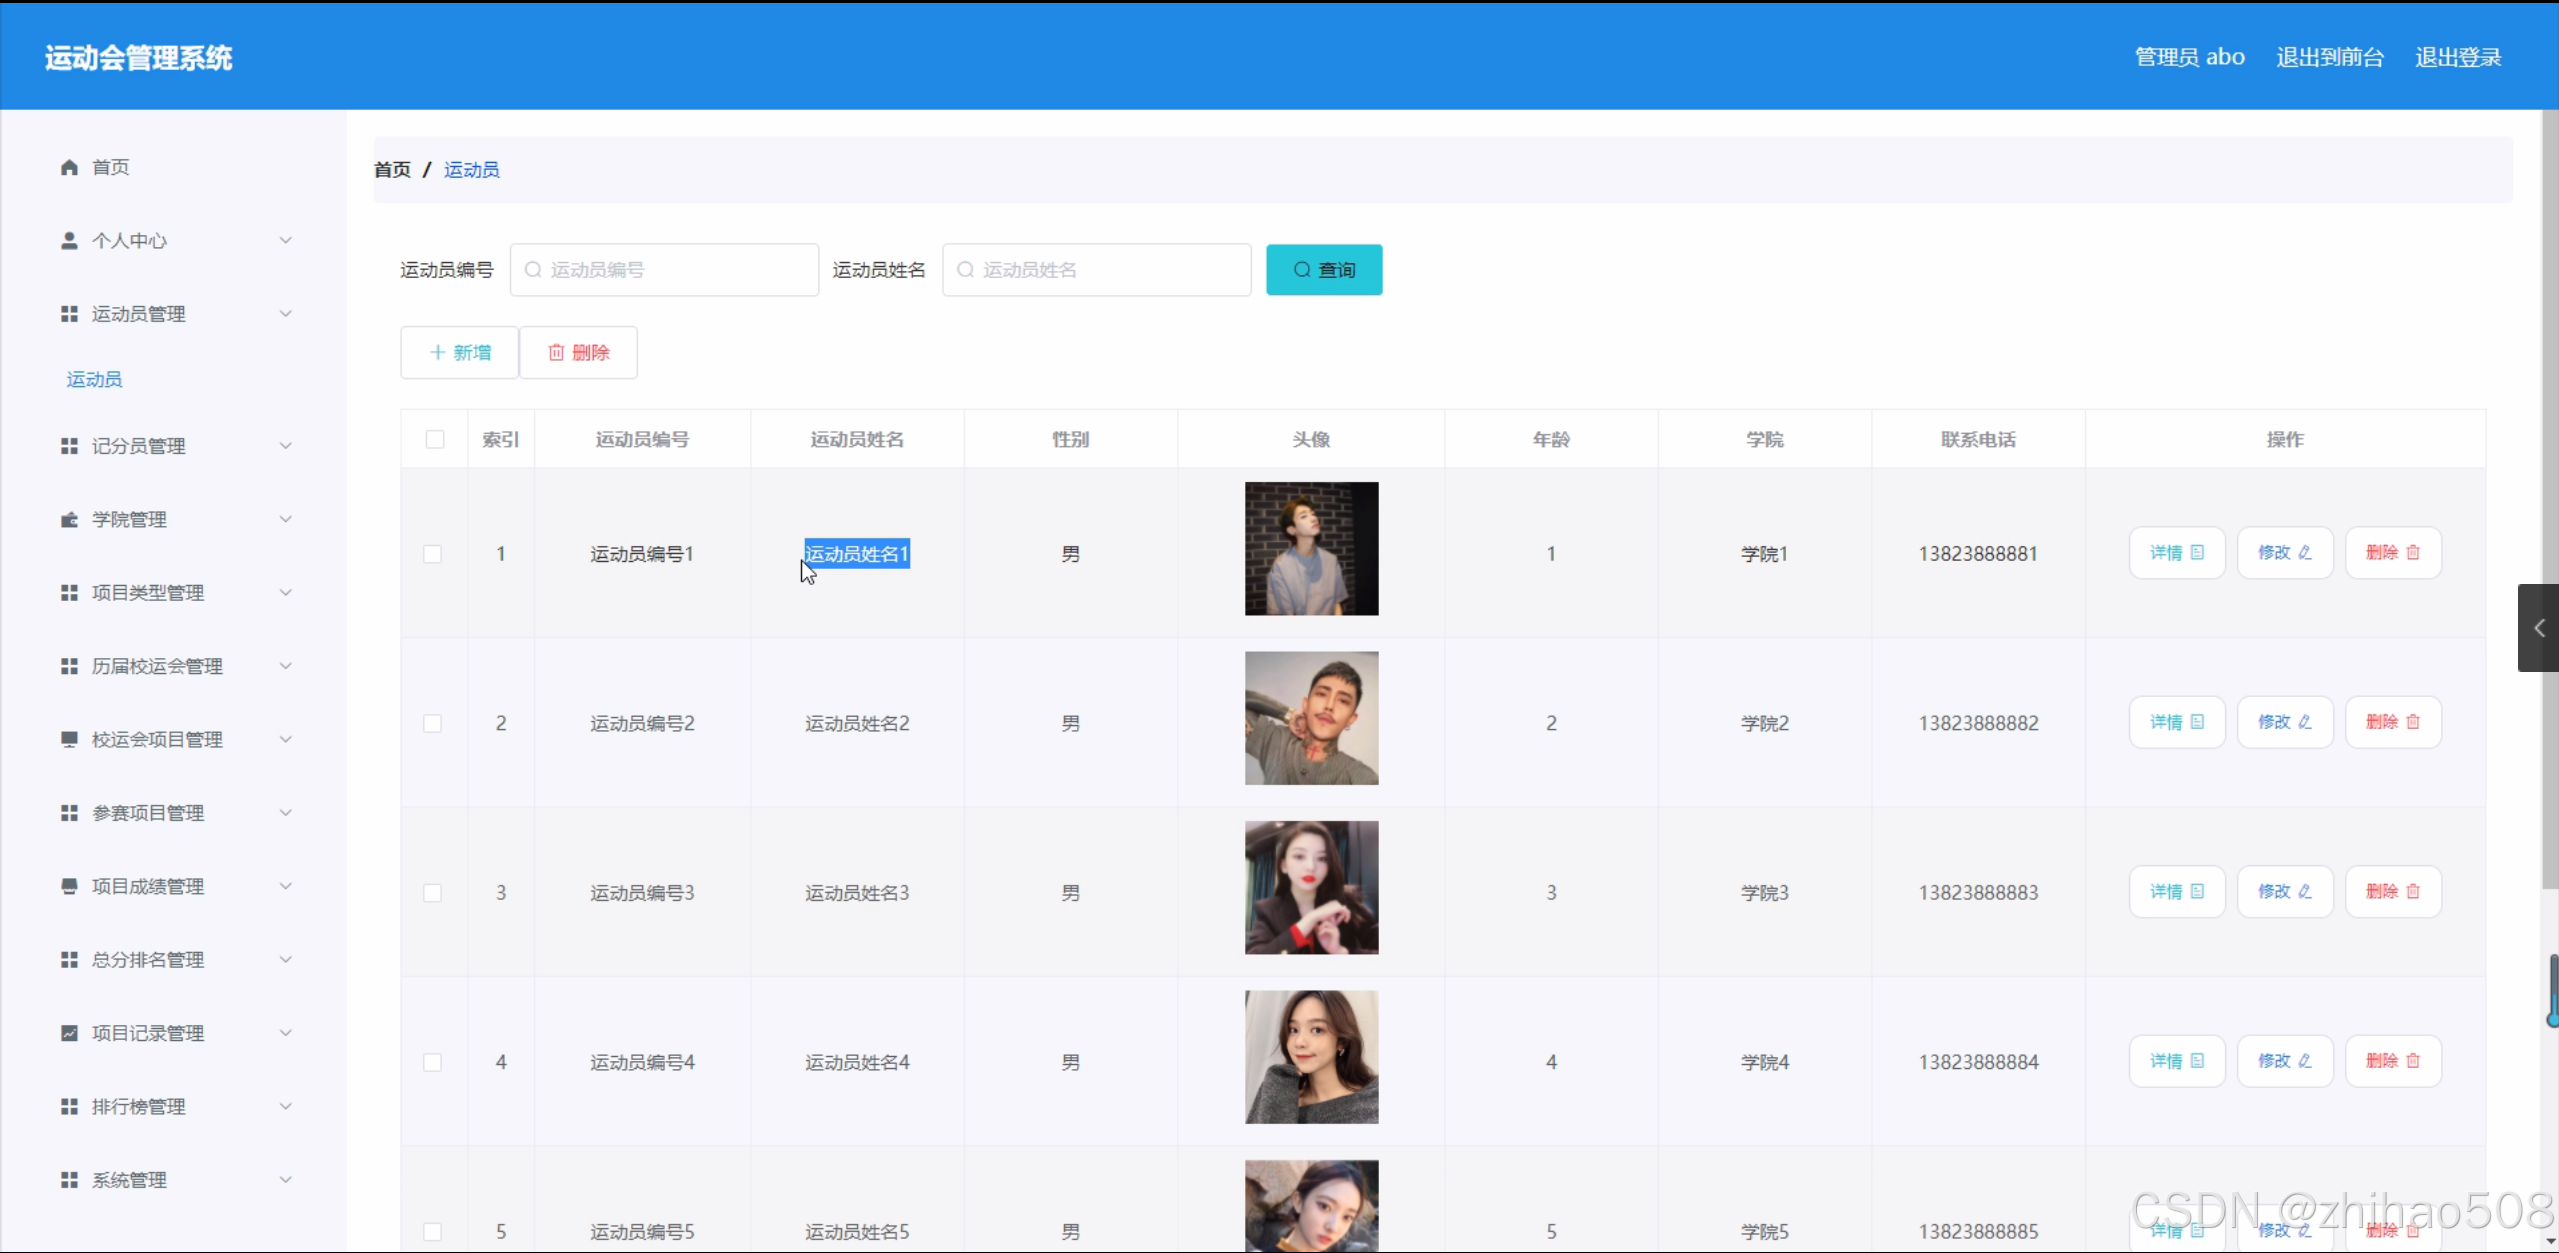This screenshot has height=1253, width=2559.
Task: Open the 运动员 submenu item
Action: [95, 380]
